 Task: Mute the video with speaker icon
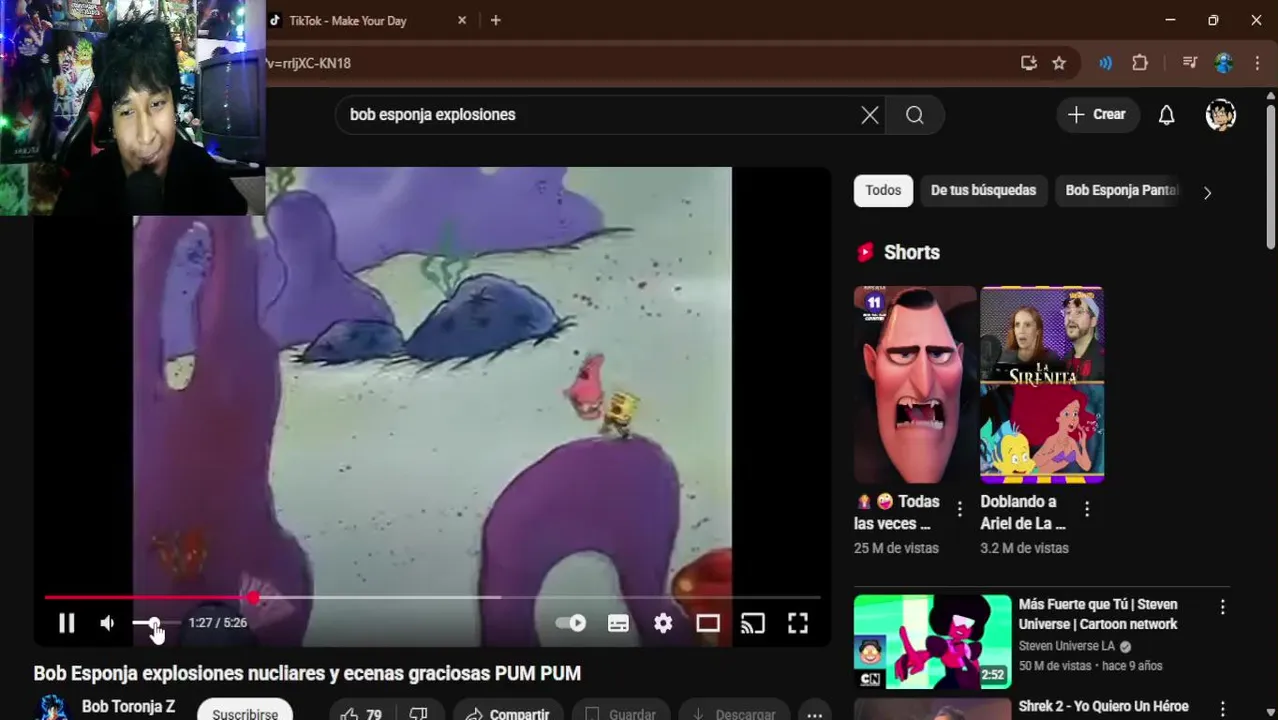click(x=107, y=623)
